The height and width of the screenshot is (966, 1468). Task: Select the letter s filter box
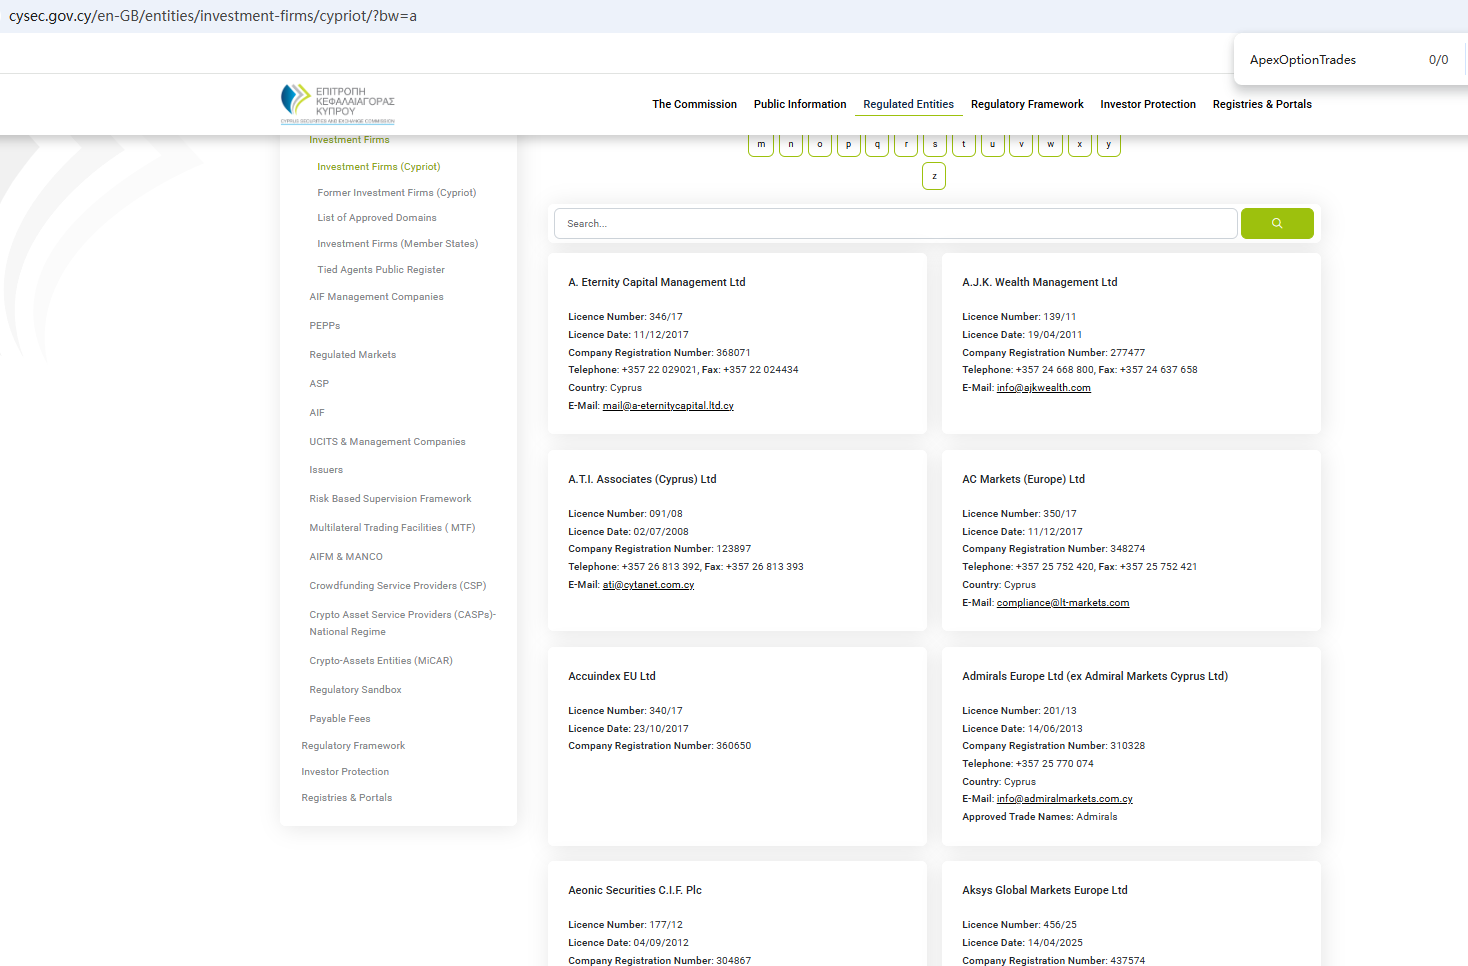[x=935, y=145]
